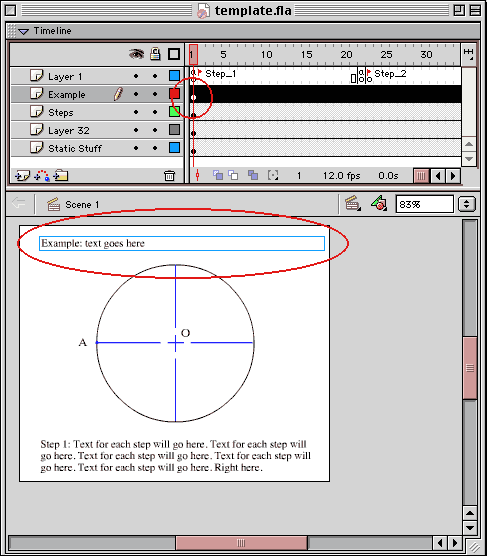This screenshot has height=556, width=487.
Task: Toggle lock dot of Example layer
Action: tap(155, 94)
